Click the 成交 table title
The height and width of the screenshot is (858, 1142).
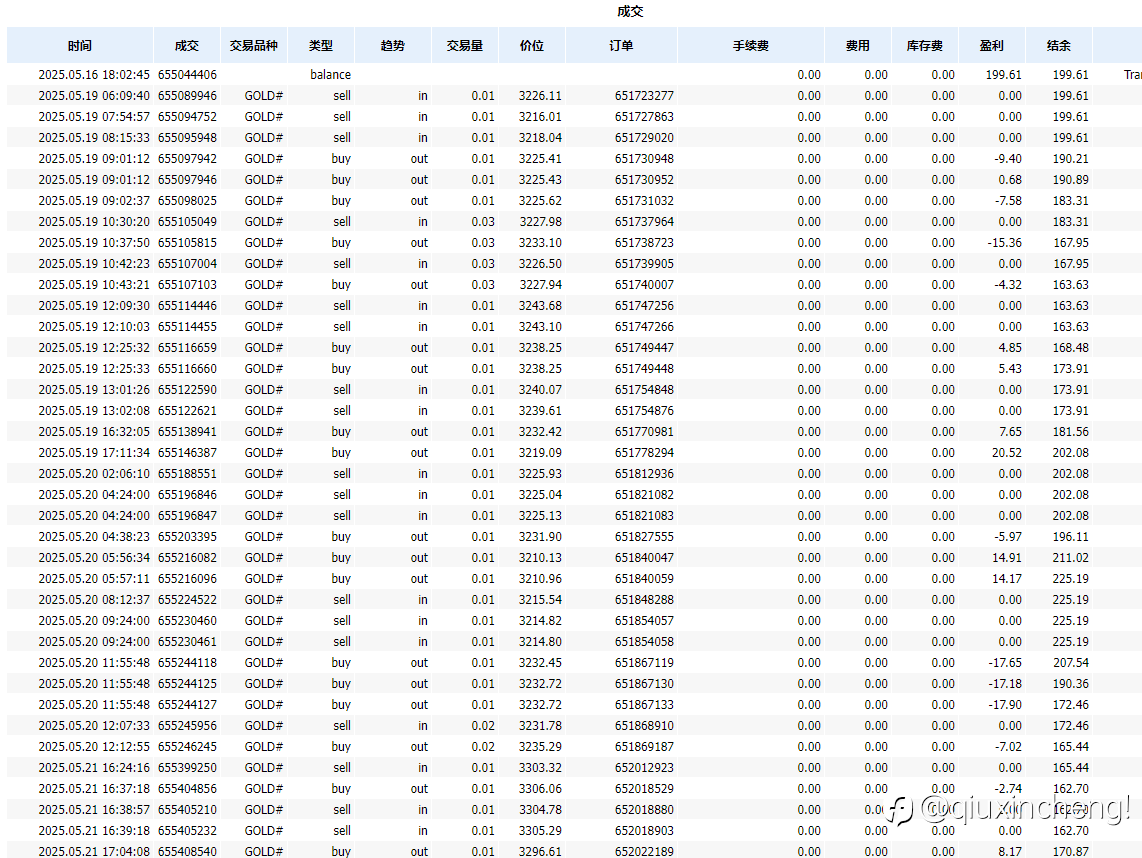[x=630, y=11]
